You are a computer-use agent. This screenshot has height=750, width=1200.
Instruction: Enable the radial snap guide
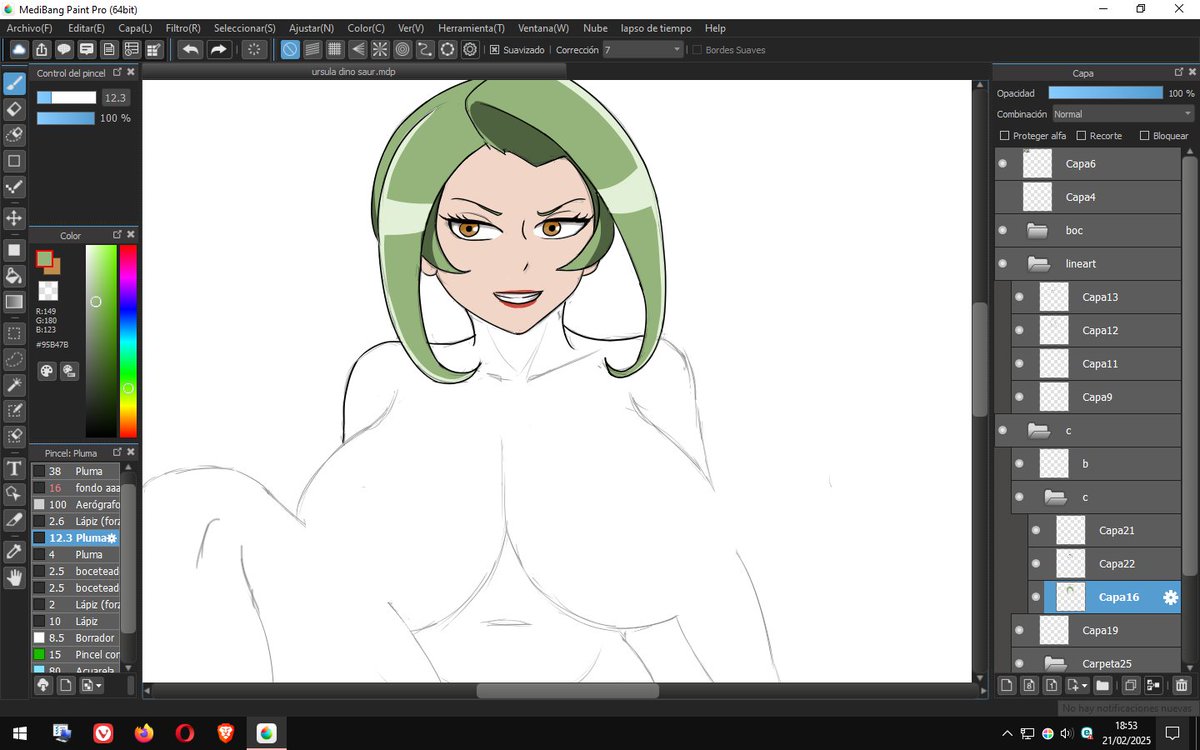pyautogui.click(x=380, y=49)
